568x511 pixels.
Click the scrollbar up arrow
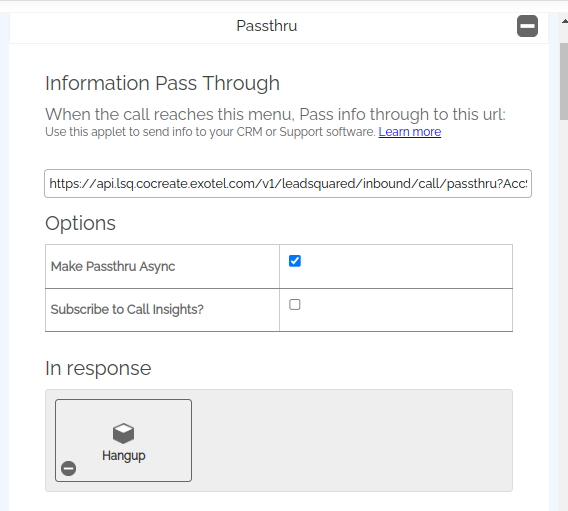564,21
